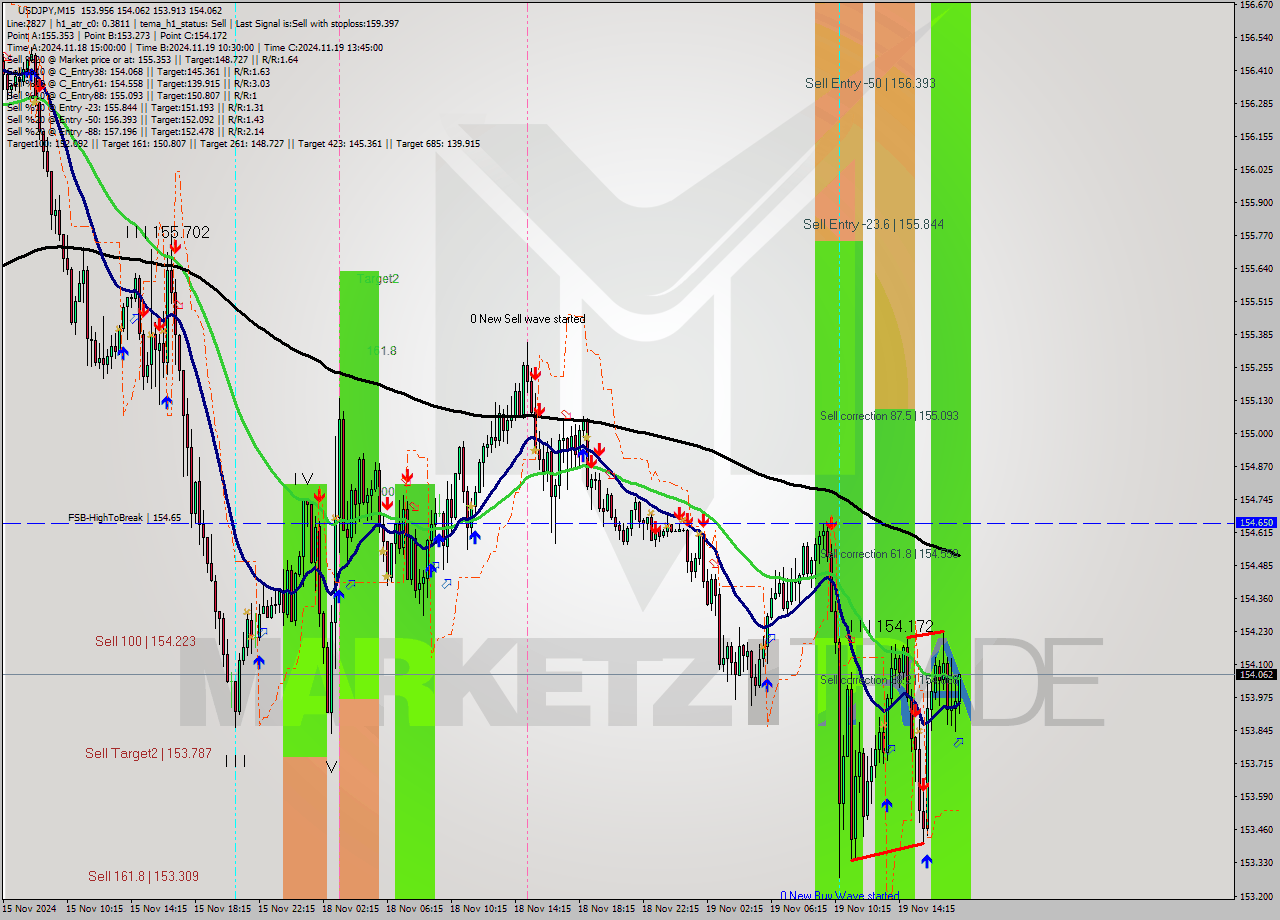Click price axis value 156.540
Image resolution: width=1280 pixels, height=920 pixels.
click(x=1256, y=38)
